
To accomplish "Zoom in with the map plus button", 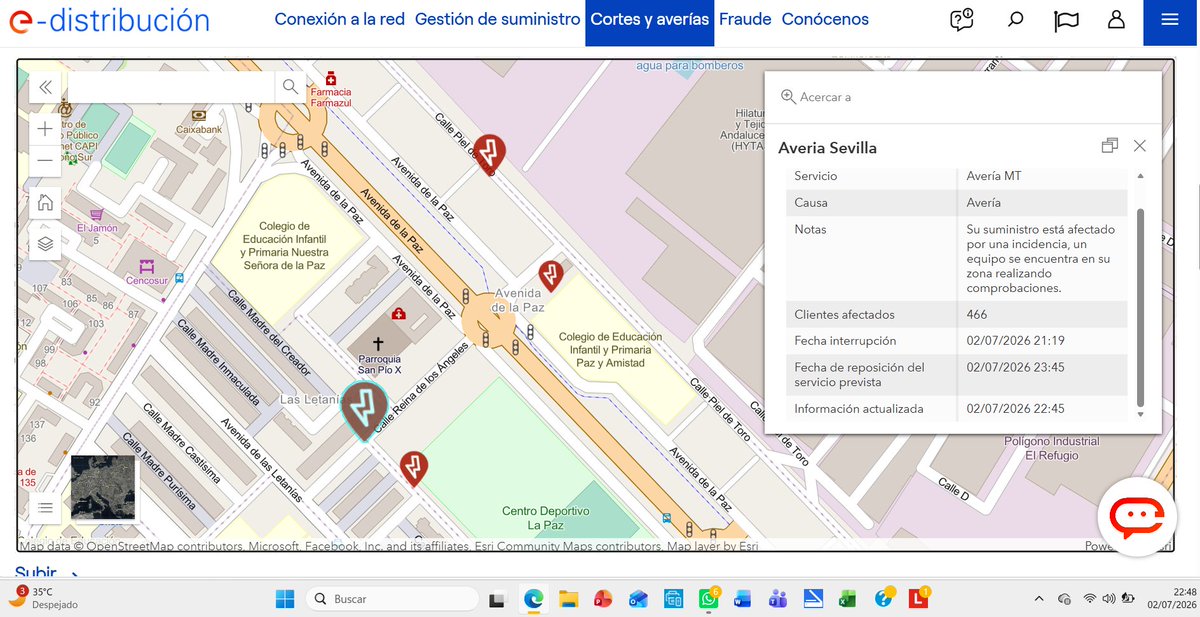I will [x=45, y=129].
